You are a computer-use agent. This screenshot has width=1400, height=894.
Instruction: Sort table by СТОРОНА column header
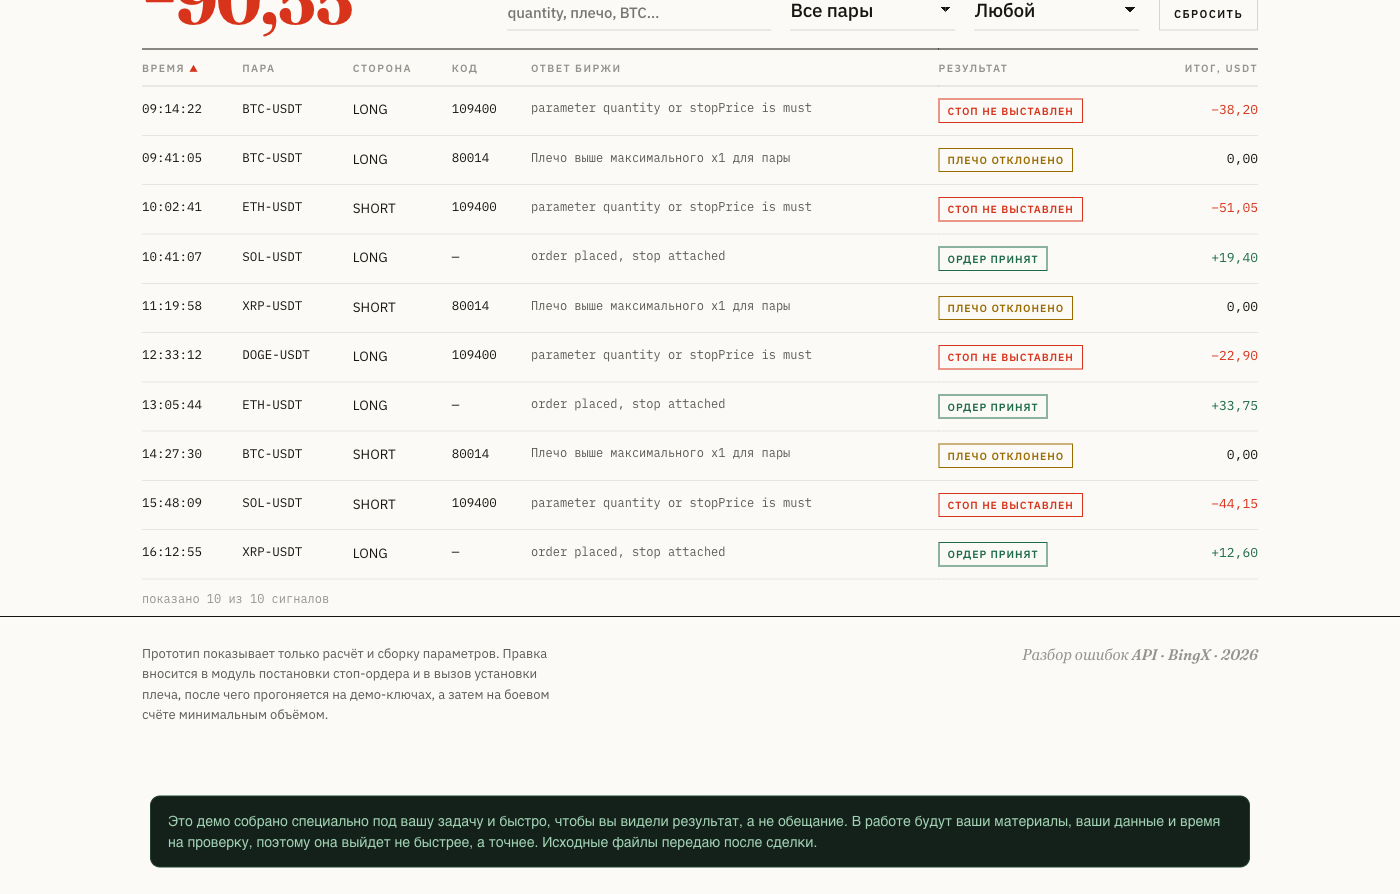click(x=382, y=69)
